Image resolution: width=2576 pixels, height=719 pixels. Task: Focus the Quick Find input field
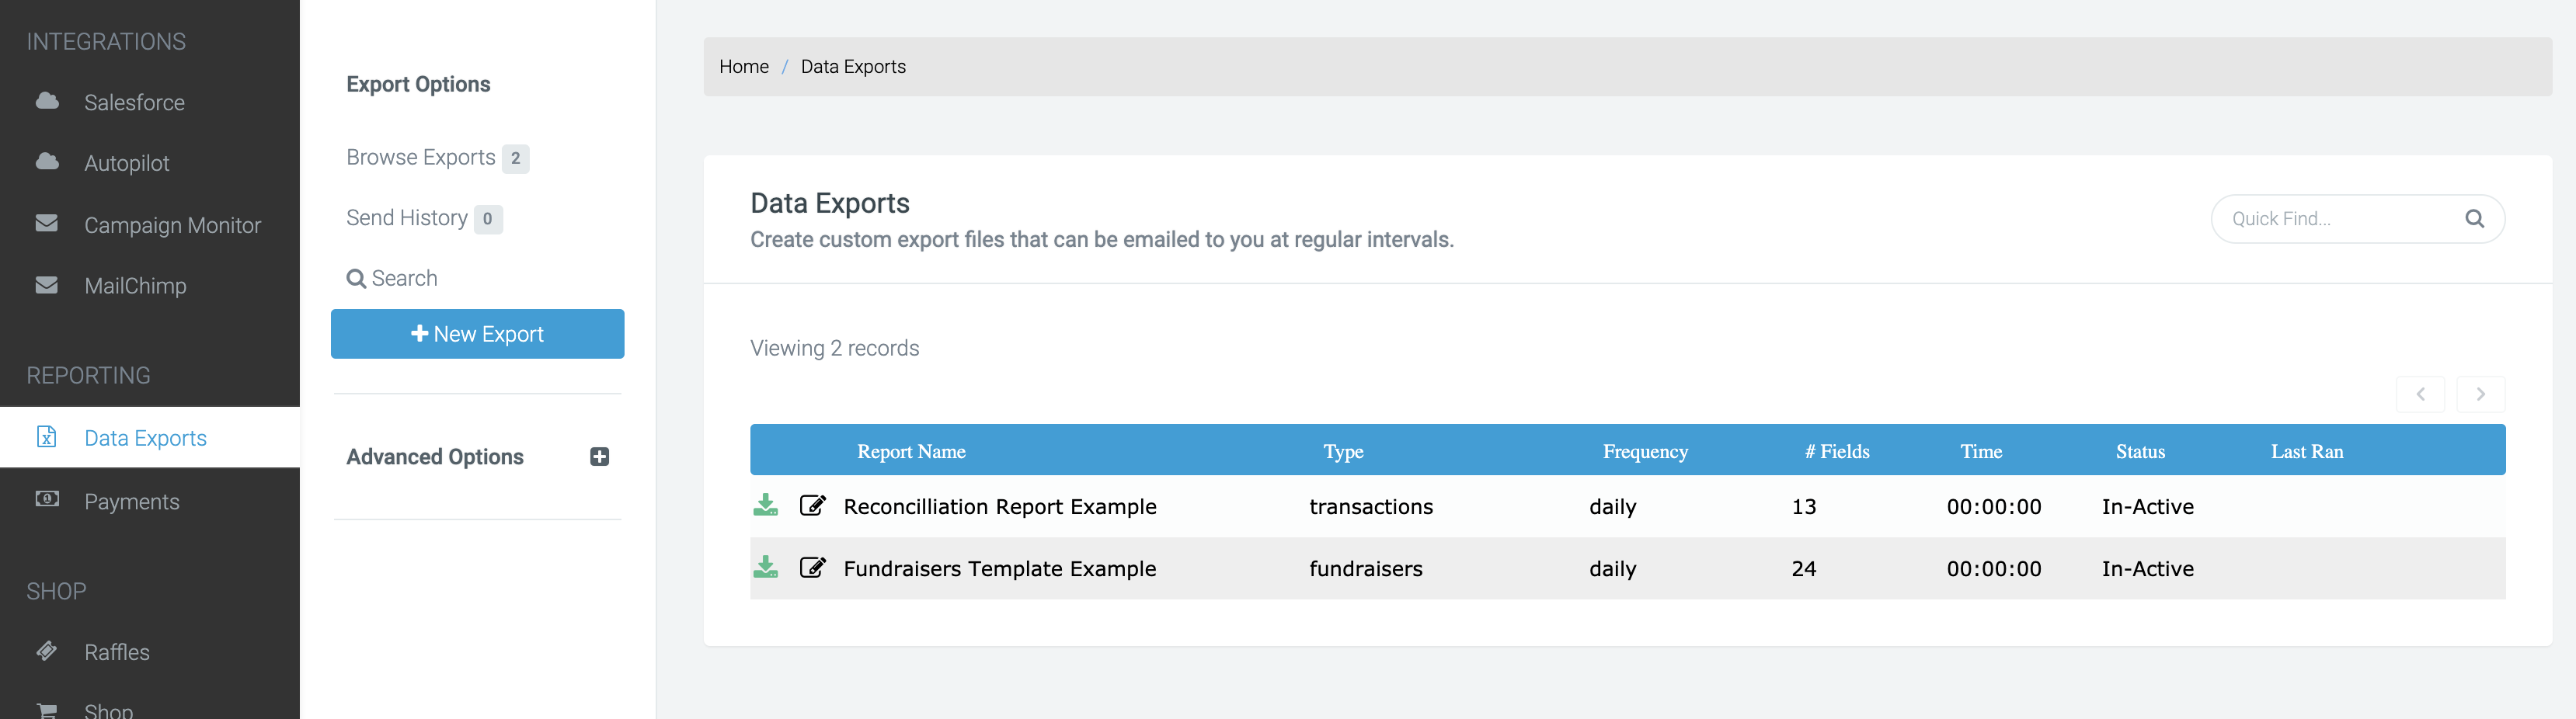pyautogui.click(x=2340, y=219)
